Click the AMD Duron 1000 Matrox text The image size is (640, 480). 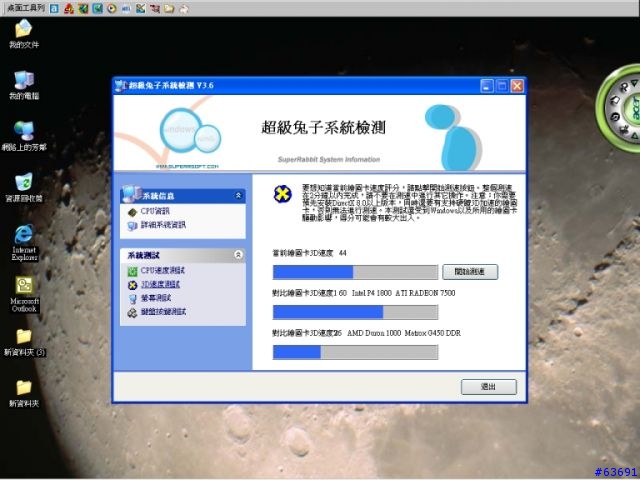[404, 333]
